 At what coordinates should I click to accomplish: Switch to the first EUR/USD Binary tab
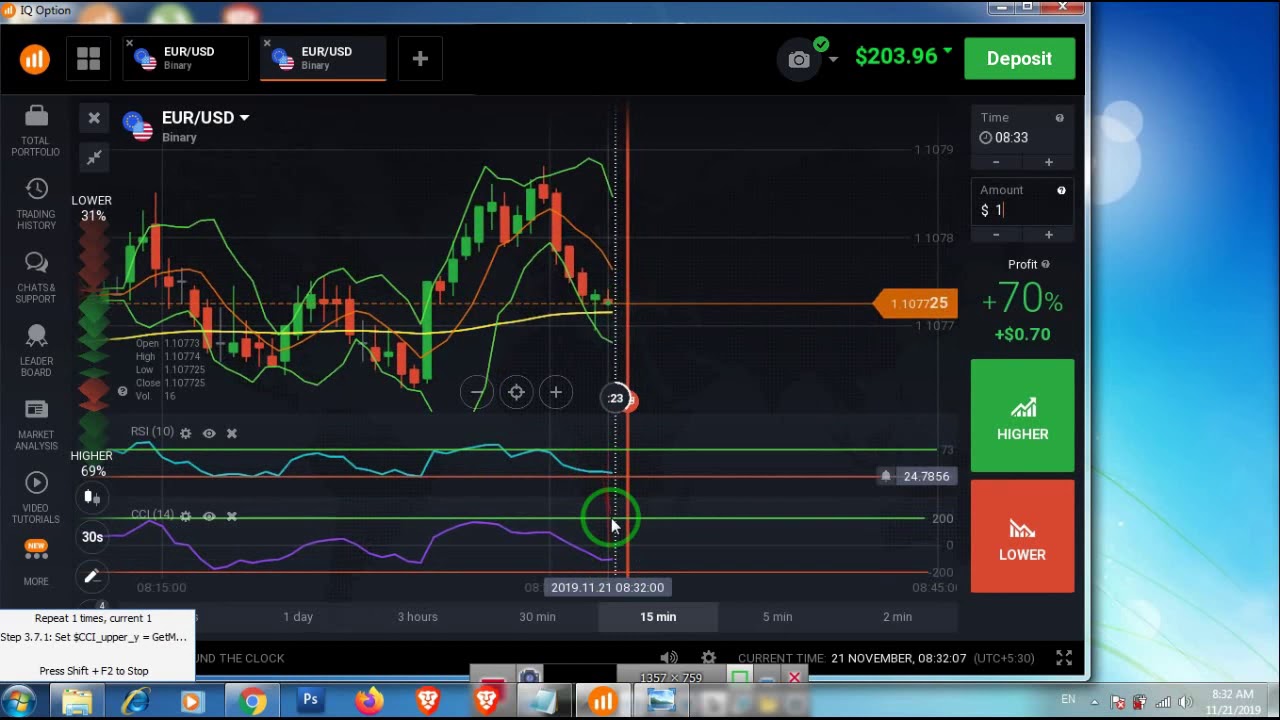click(188, 58)
